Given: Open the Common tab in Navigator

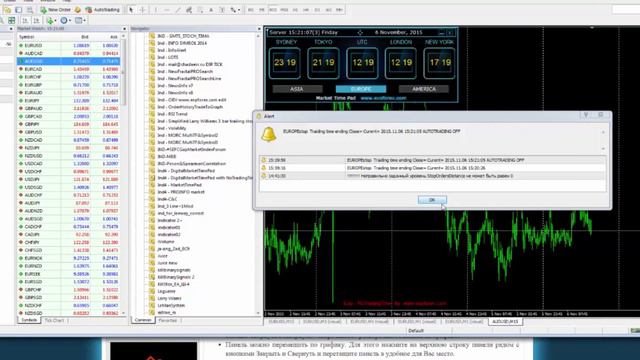Looking at the screenshot, I should (143, 320).
